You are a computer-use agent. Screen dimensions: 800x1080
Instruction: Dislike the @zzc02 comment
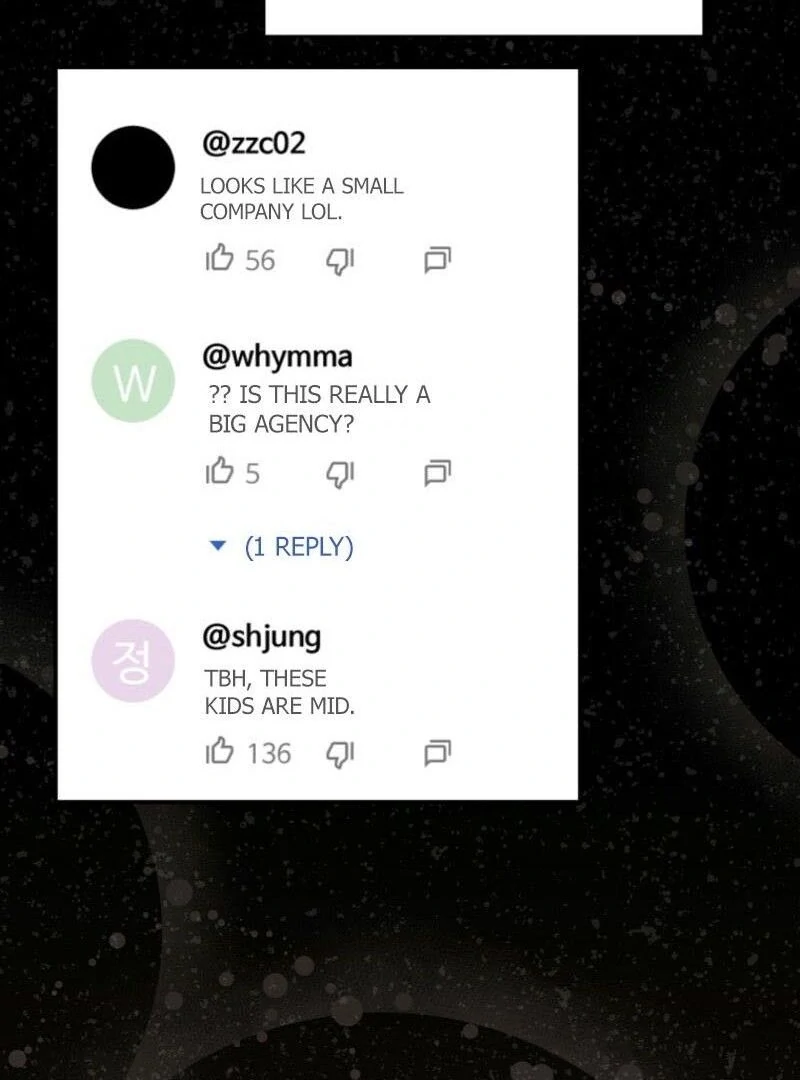coord(340,261)
